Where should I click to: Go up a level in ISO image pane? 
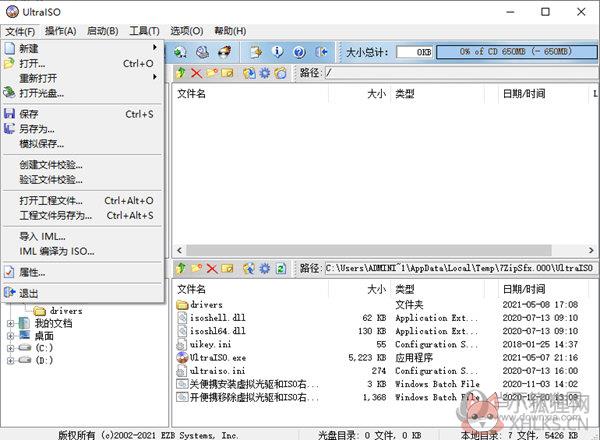181,73
